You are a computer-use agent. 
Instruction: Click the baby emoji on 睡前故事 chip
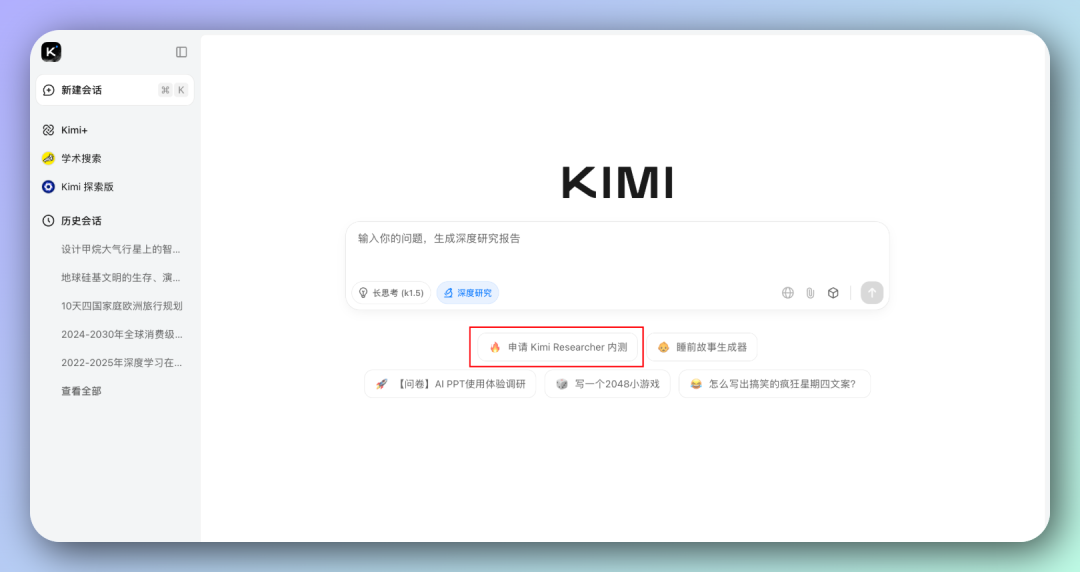click(663, 347)
